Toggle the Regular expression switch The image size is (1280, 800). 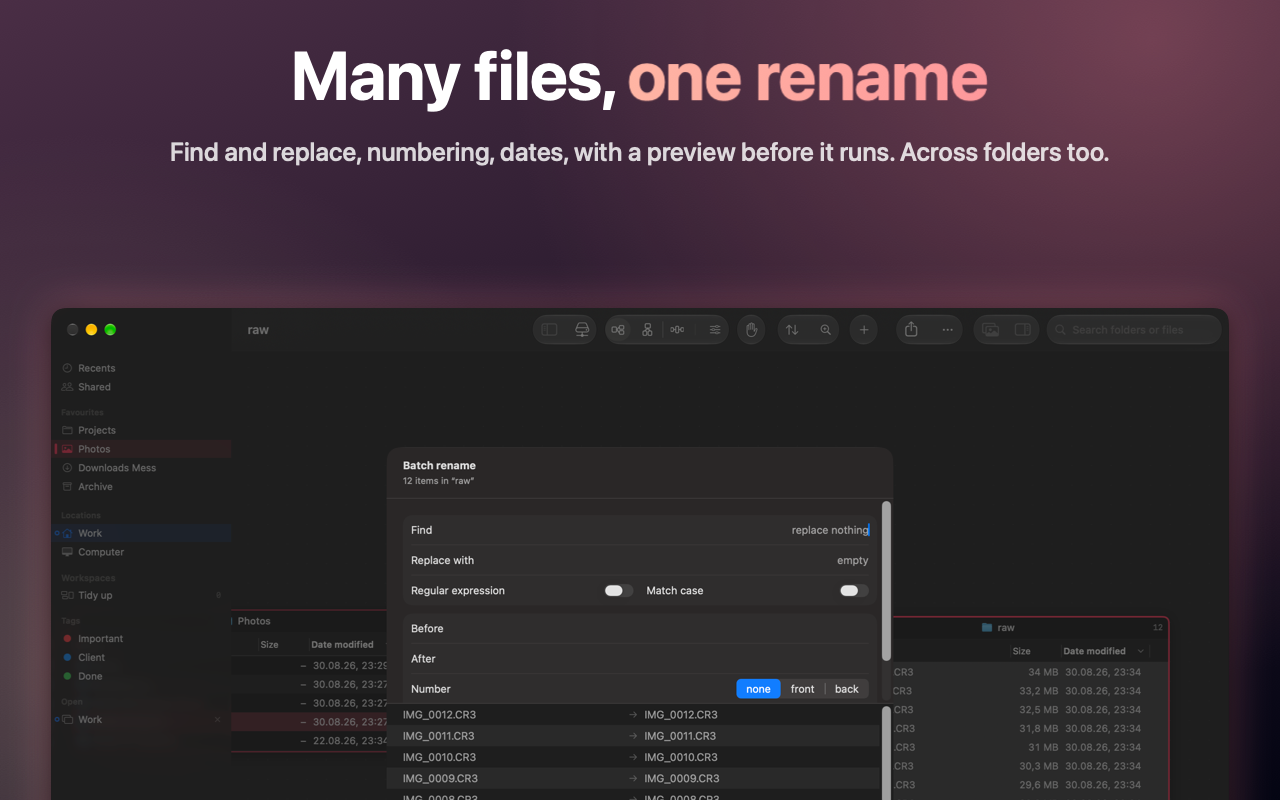619,591
